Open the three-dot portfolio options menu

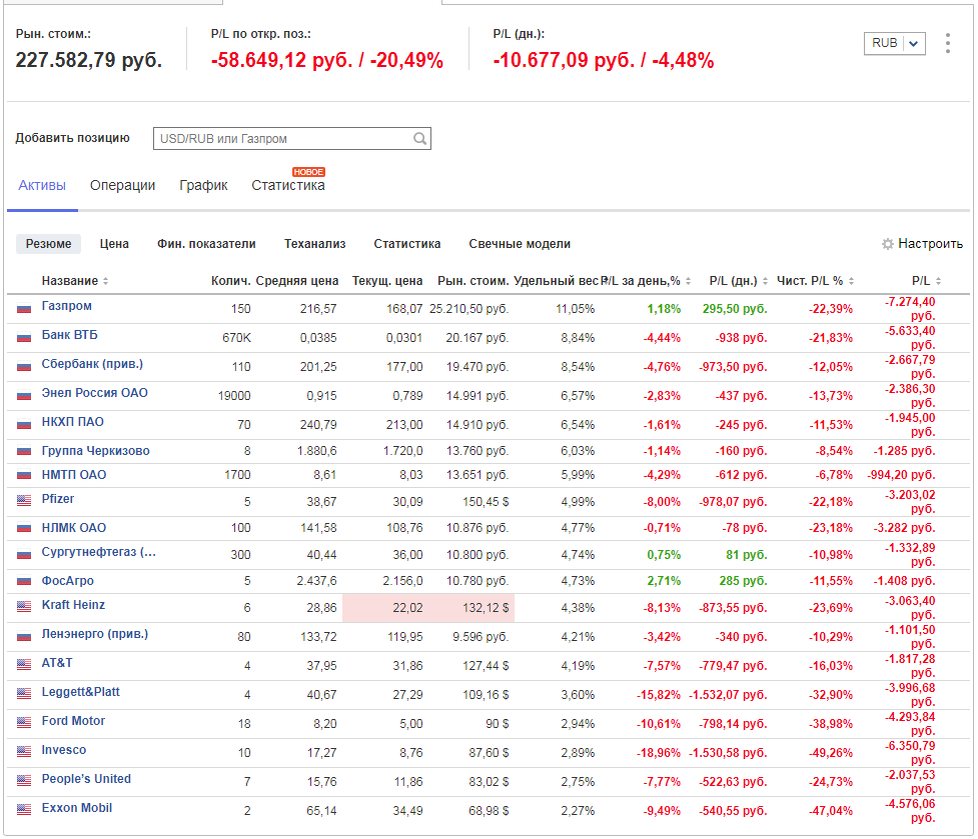click(x=947, y=43)
